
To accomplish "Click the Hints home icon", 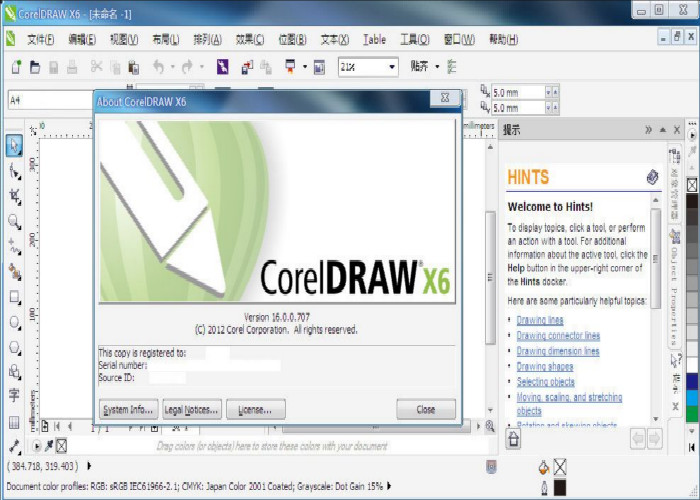I will 513,438.
